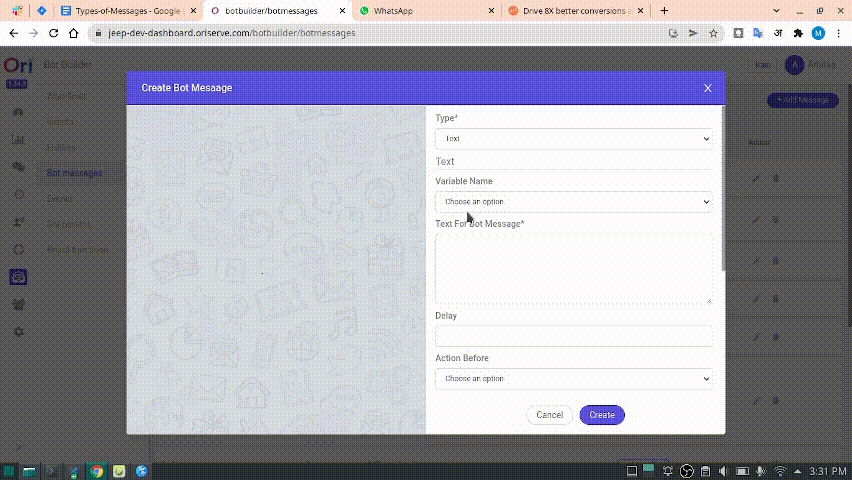Screen dimensions: 852x480
Task: Reload the current page
Action: (53, 33)
